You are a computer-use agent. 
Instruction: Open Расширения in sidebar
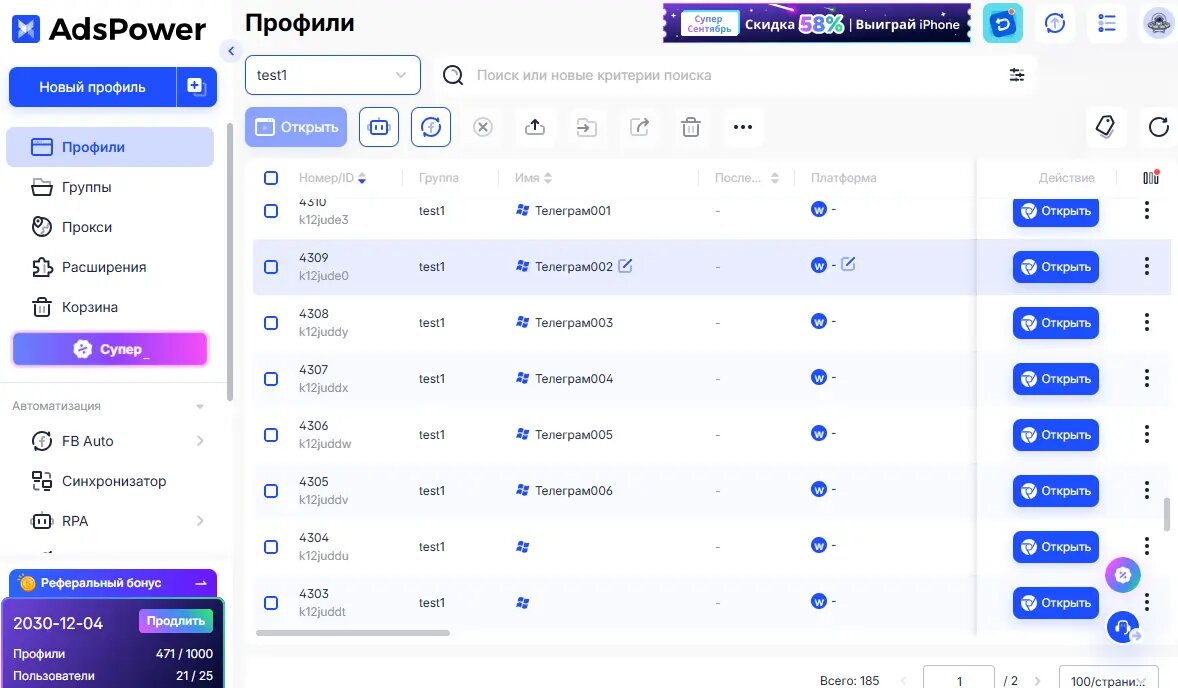(110, 267)
